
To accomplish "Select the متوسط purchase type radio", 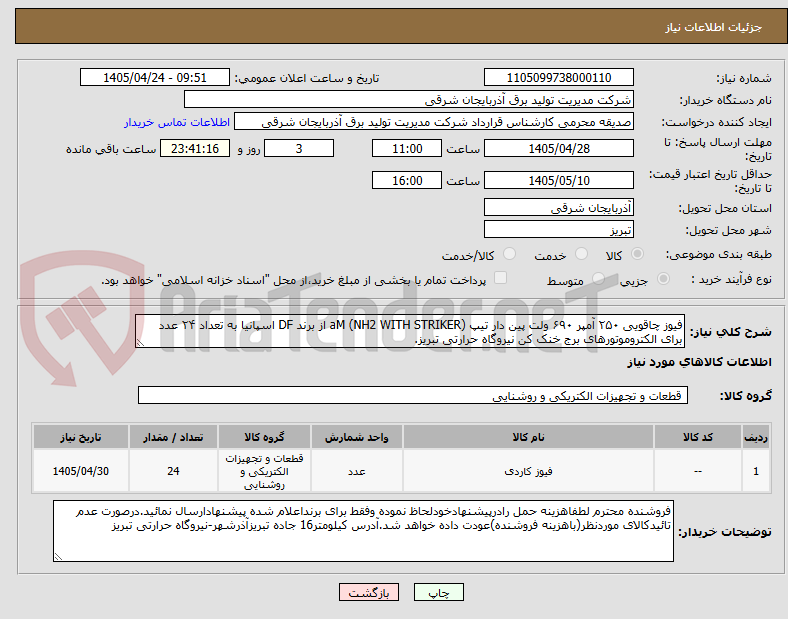I will (x=598, y=278).
